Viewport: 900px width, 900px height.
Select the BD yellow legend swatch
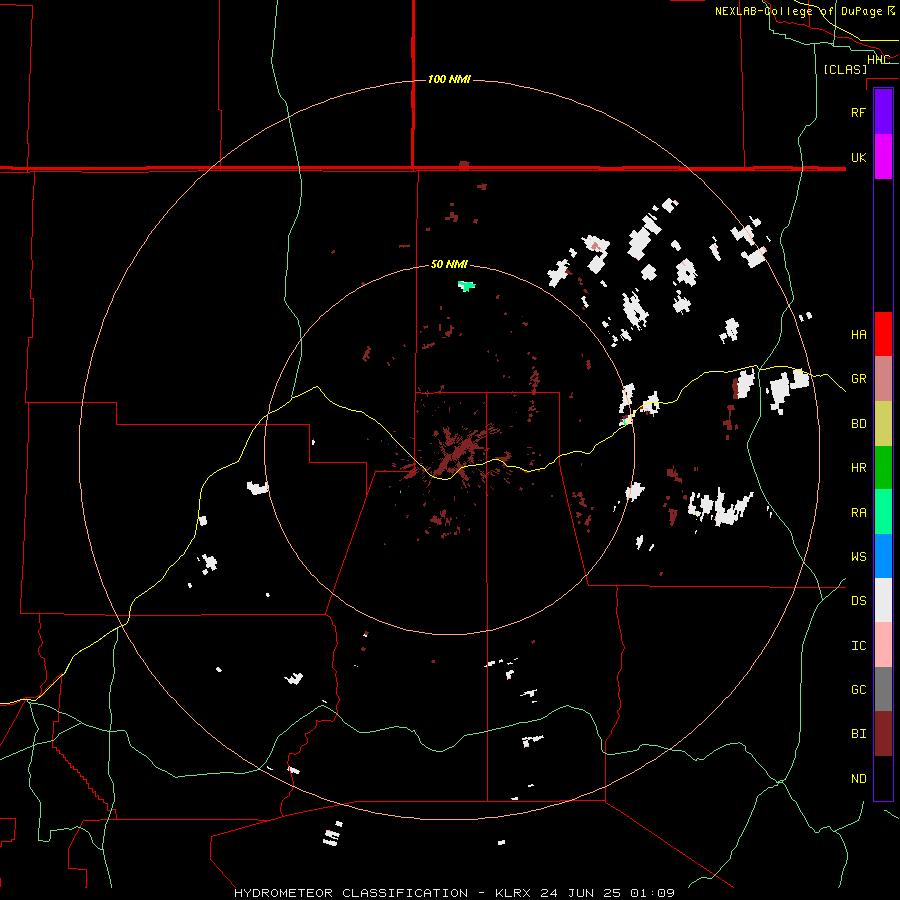click(883, 424)
